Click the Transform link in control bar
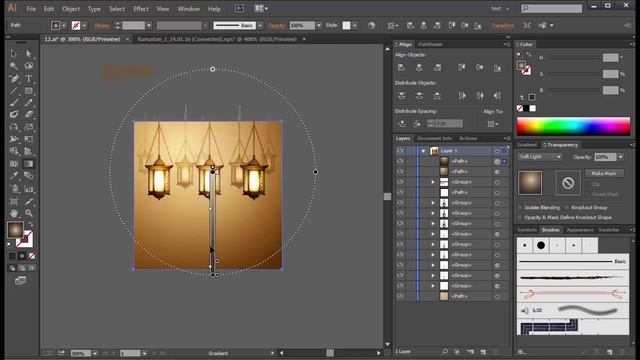 [502, 25]
